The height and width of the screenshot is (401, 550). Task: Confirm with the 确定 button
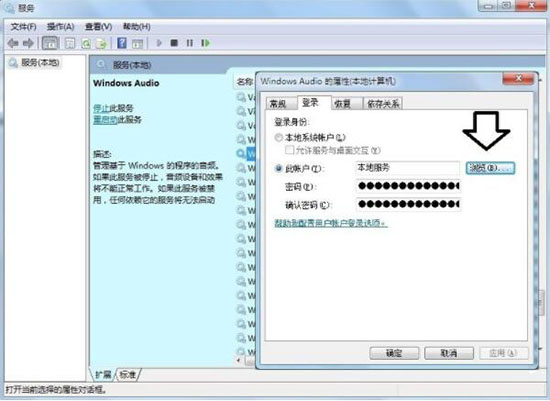394,353
